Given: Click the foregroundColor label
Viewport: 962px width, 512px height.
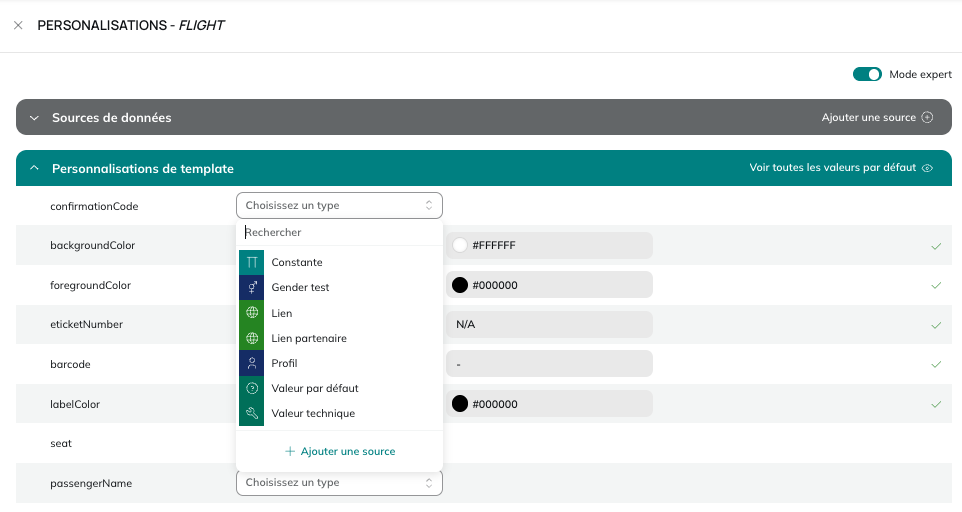Looking at the screenshot, I should (x=90, y=285).
